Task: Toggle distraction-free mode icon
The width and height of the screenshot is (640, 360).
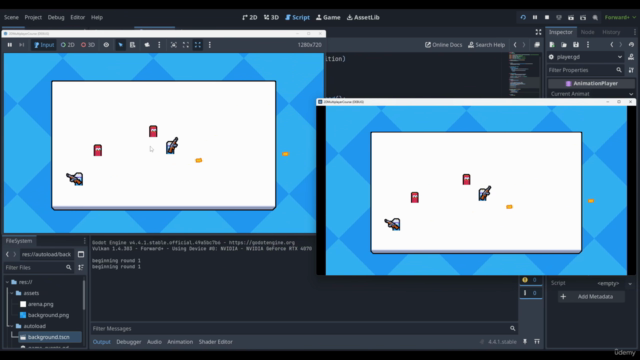Action: pyautogui.click(x=538, y=32)
